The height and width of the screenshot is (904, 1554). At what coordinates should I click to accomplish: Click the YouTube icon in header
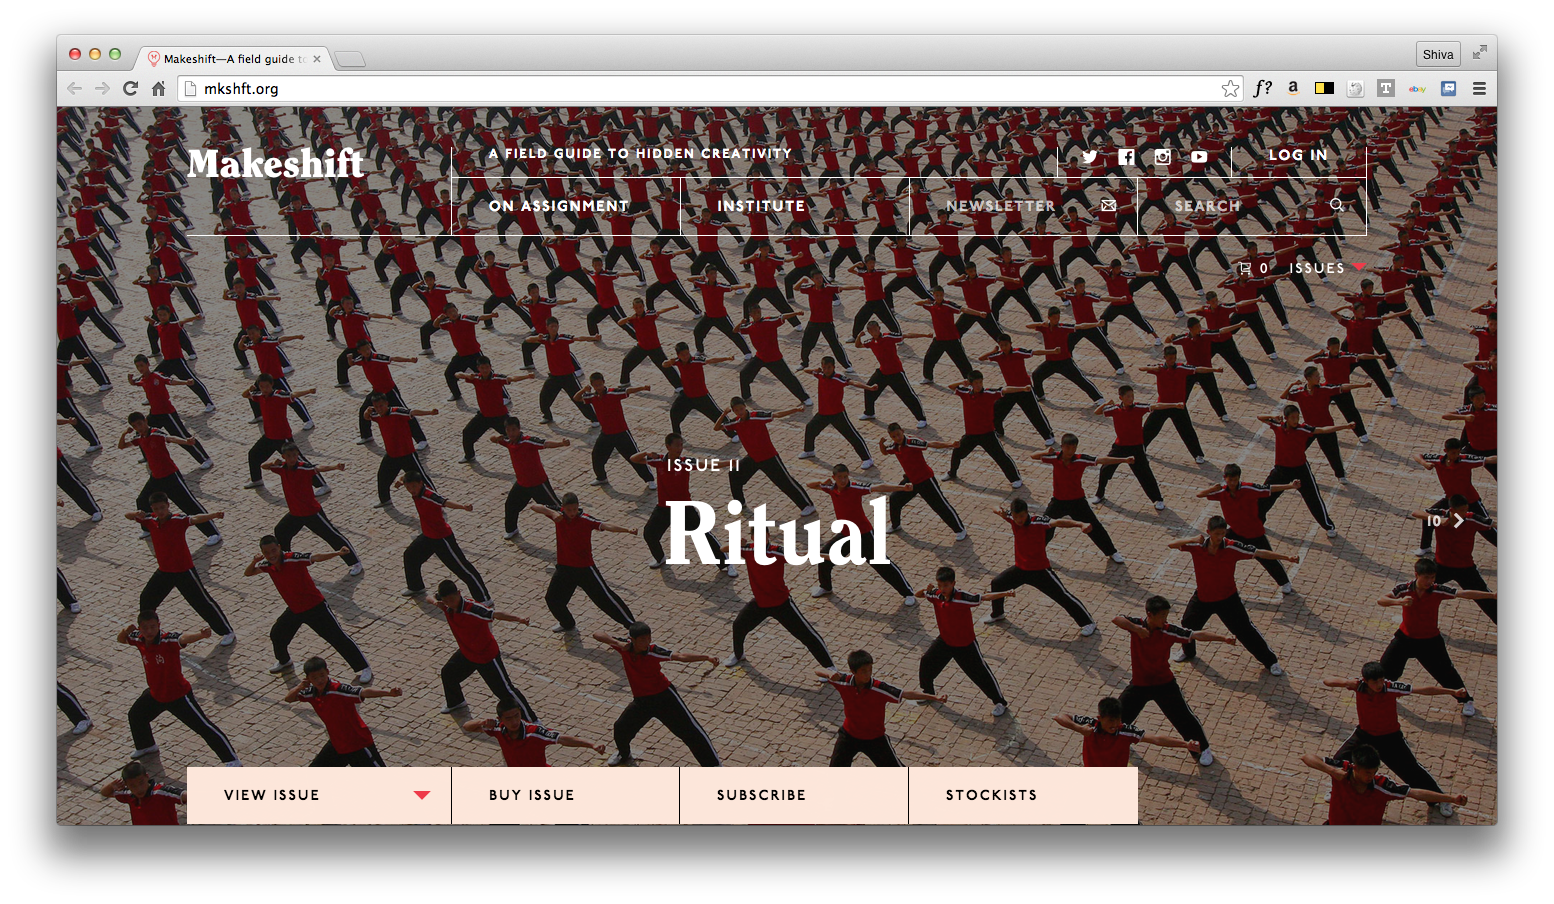(1199, 157)
